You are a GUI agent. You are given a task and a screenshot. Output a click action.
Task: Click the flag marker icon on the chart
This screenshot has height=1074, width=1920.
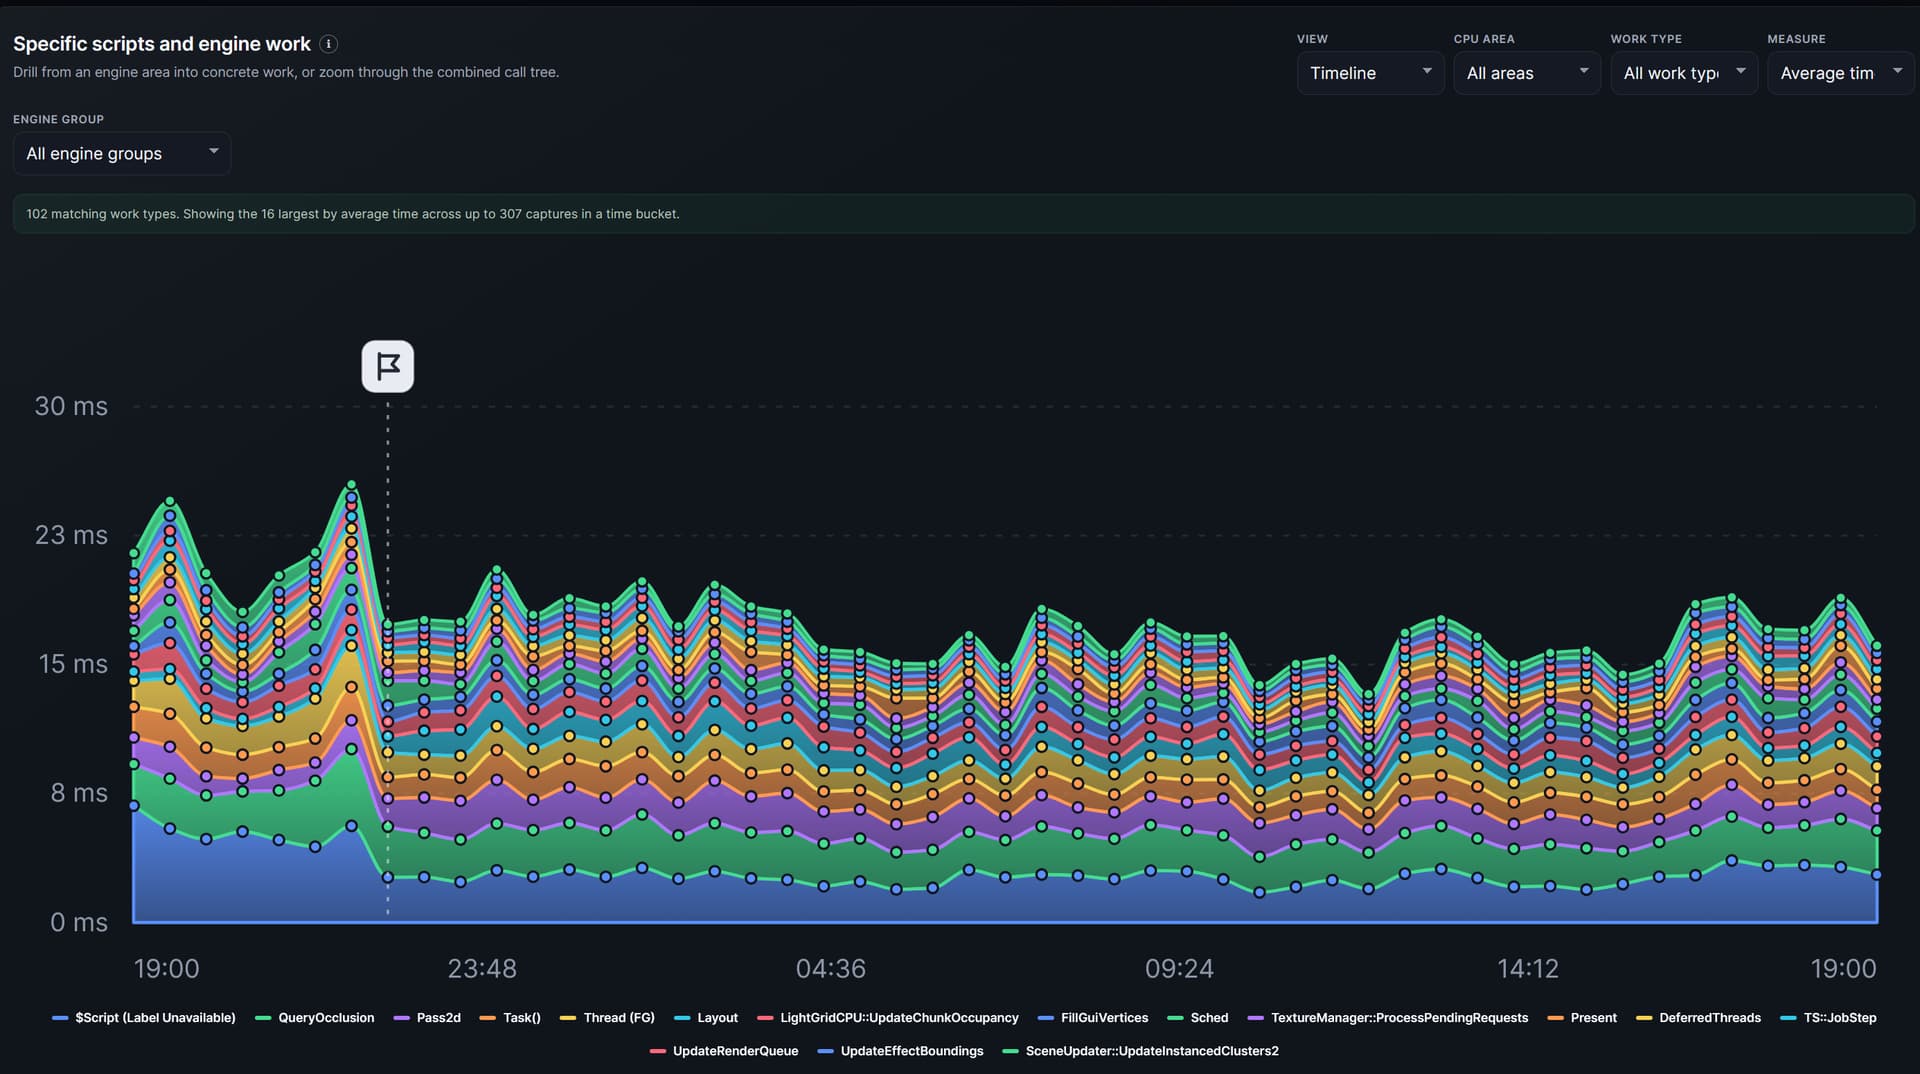[388, 367]
